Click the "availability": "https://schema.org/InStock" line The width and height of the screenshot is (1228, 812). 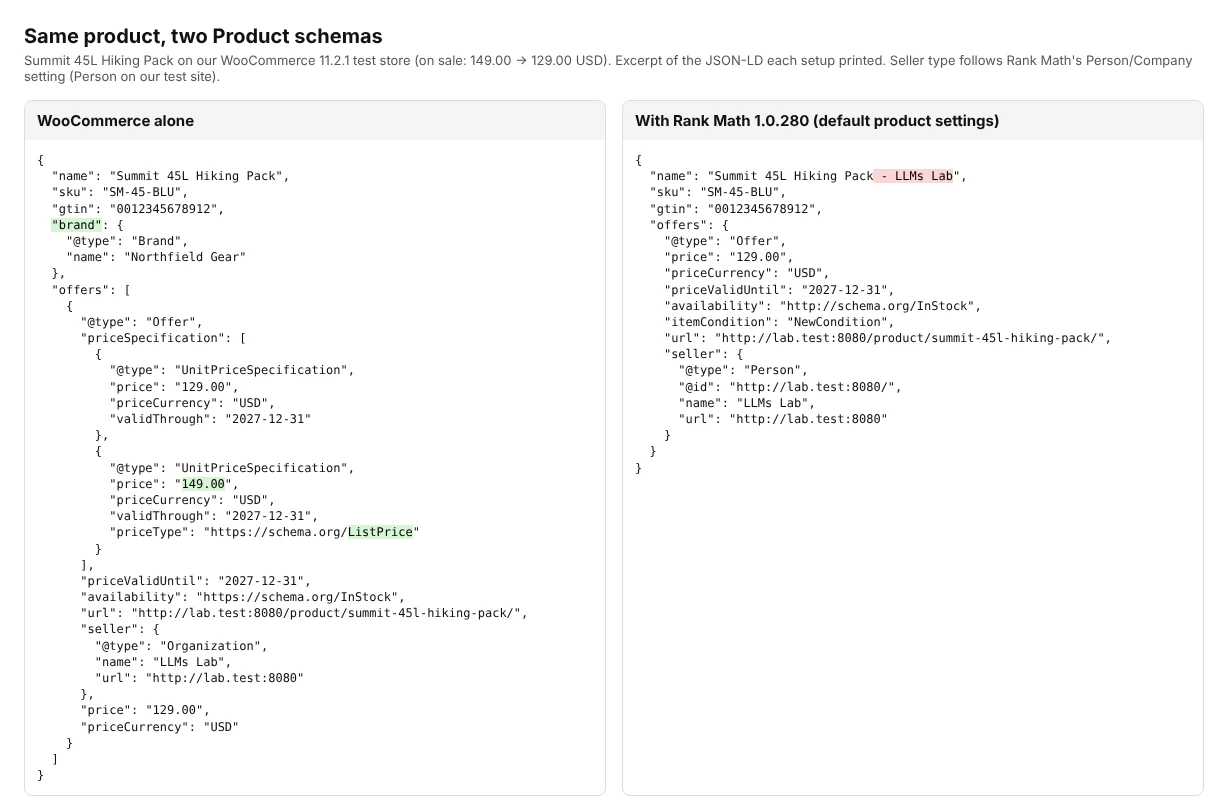(x=243, y=597)
